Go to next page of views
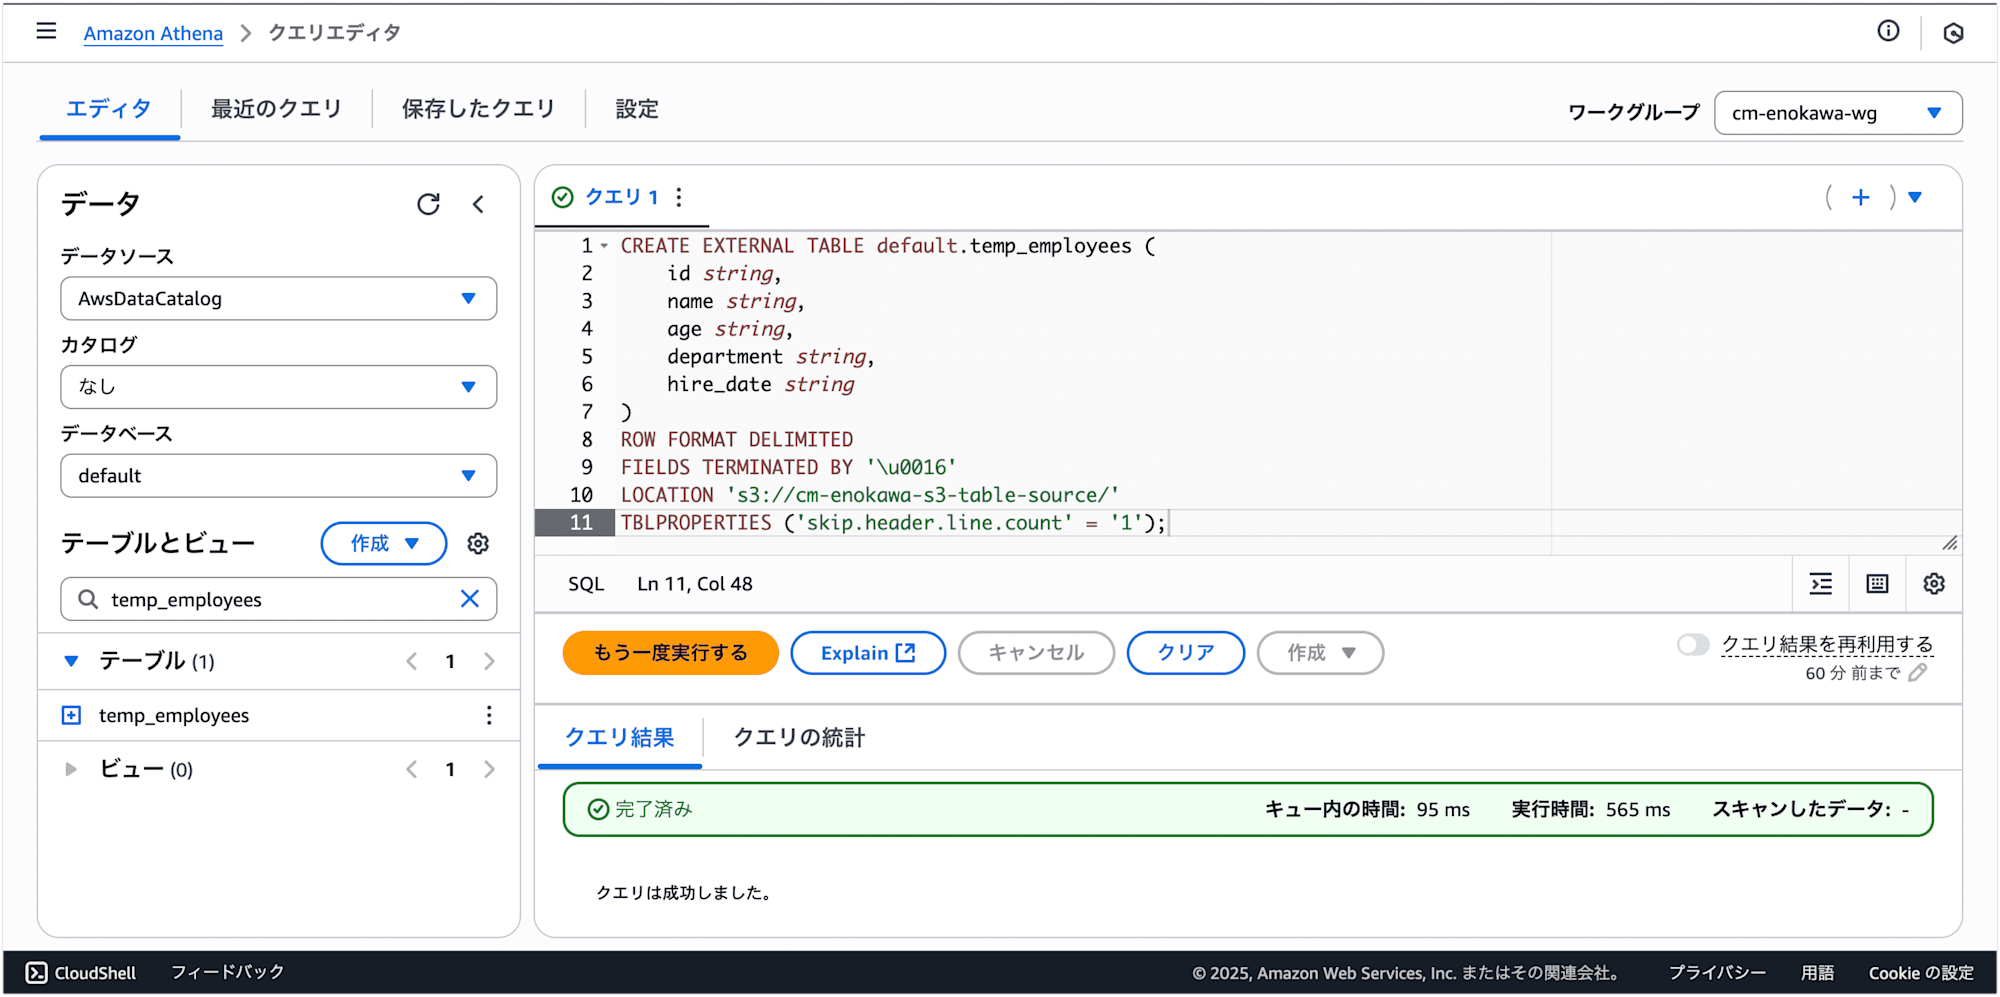2000x997 pixels. point(489,769)
